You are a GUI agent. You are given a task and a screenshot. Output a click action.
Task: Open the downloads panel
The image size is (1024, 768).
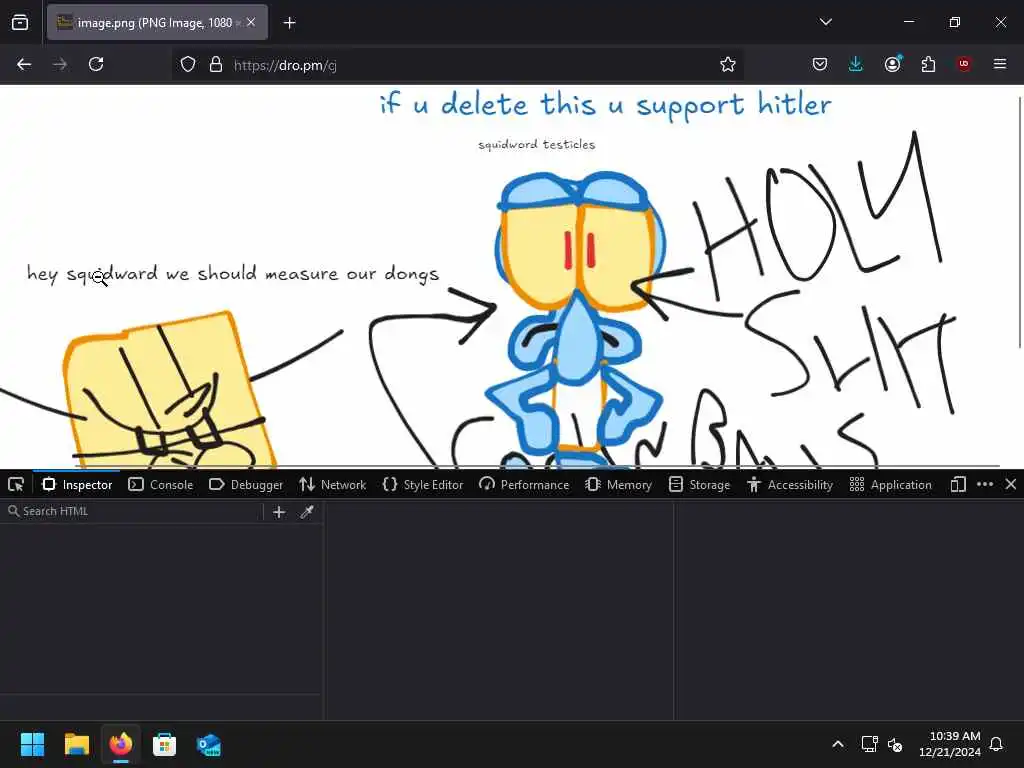click(x=856, y=64)
